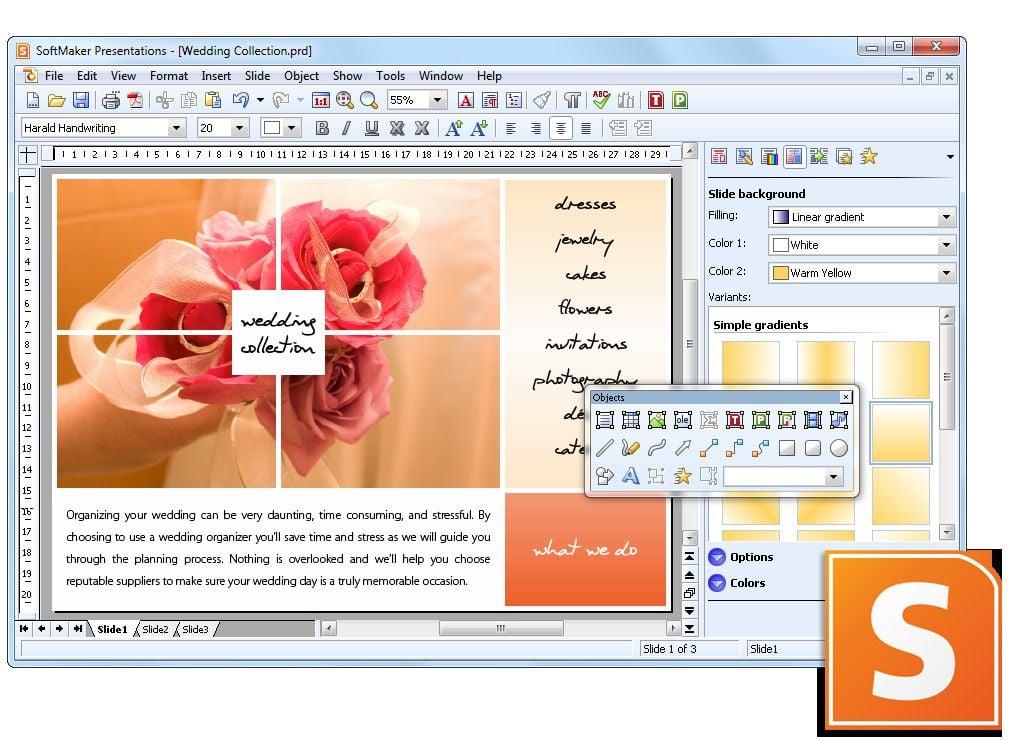Toggle underline formatting
Viewport: 1024px width, 740px height.
click(x=372, y=129)
